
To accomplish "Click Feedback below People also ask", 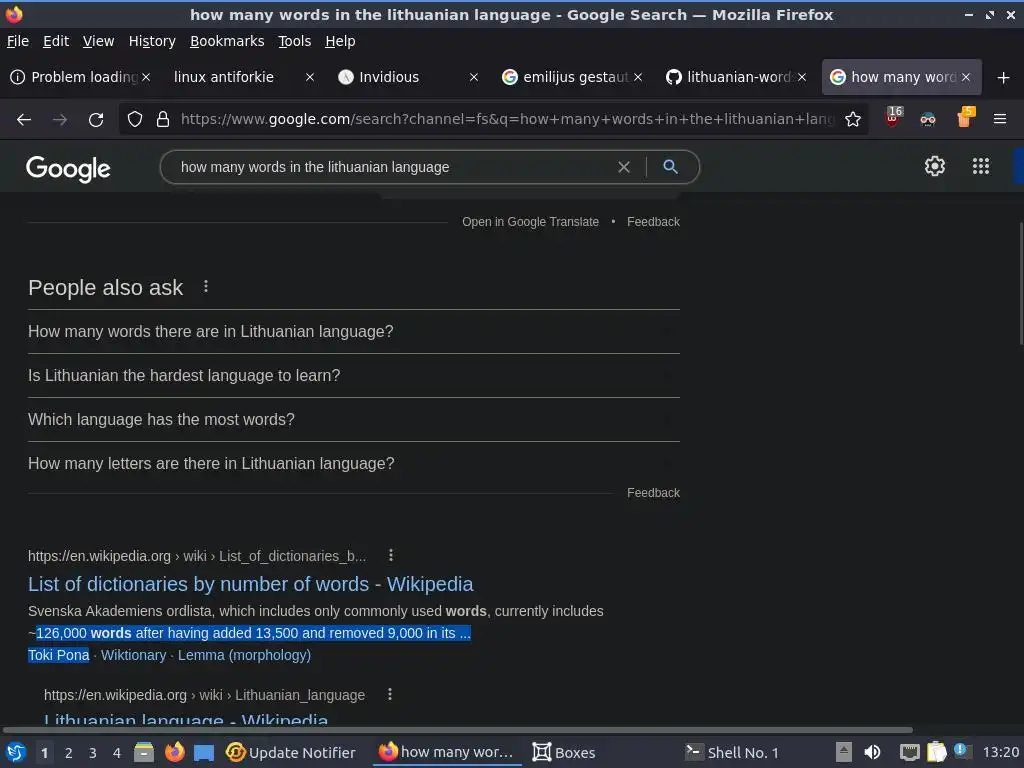I will pos(653,493).
